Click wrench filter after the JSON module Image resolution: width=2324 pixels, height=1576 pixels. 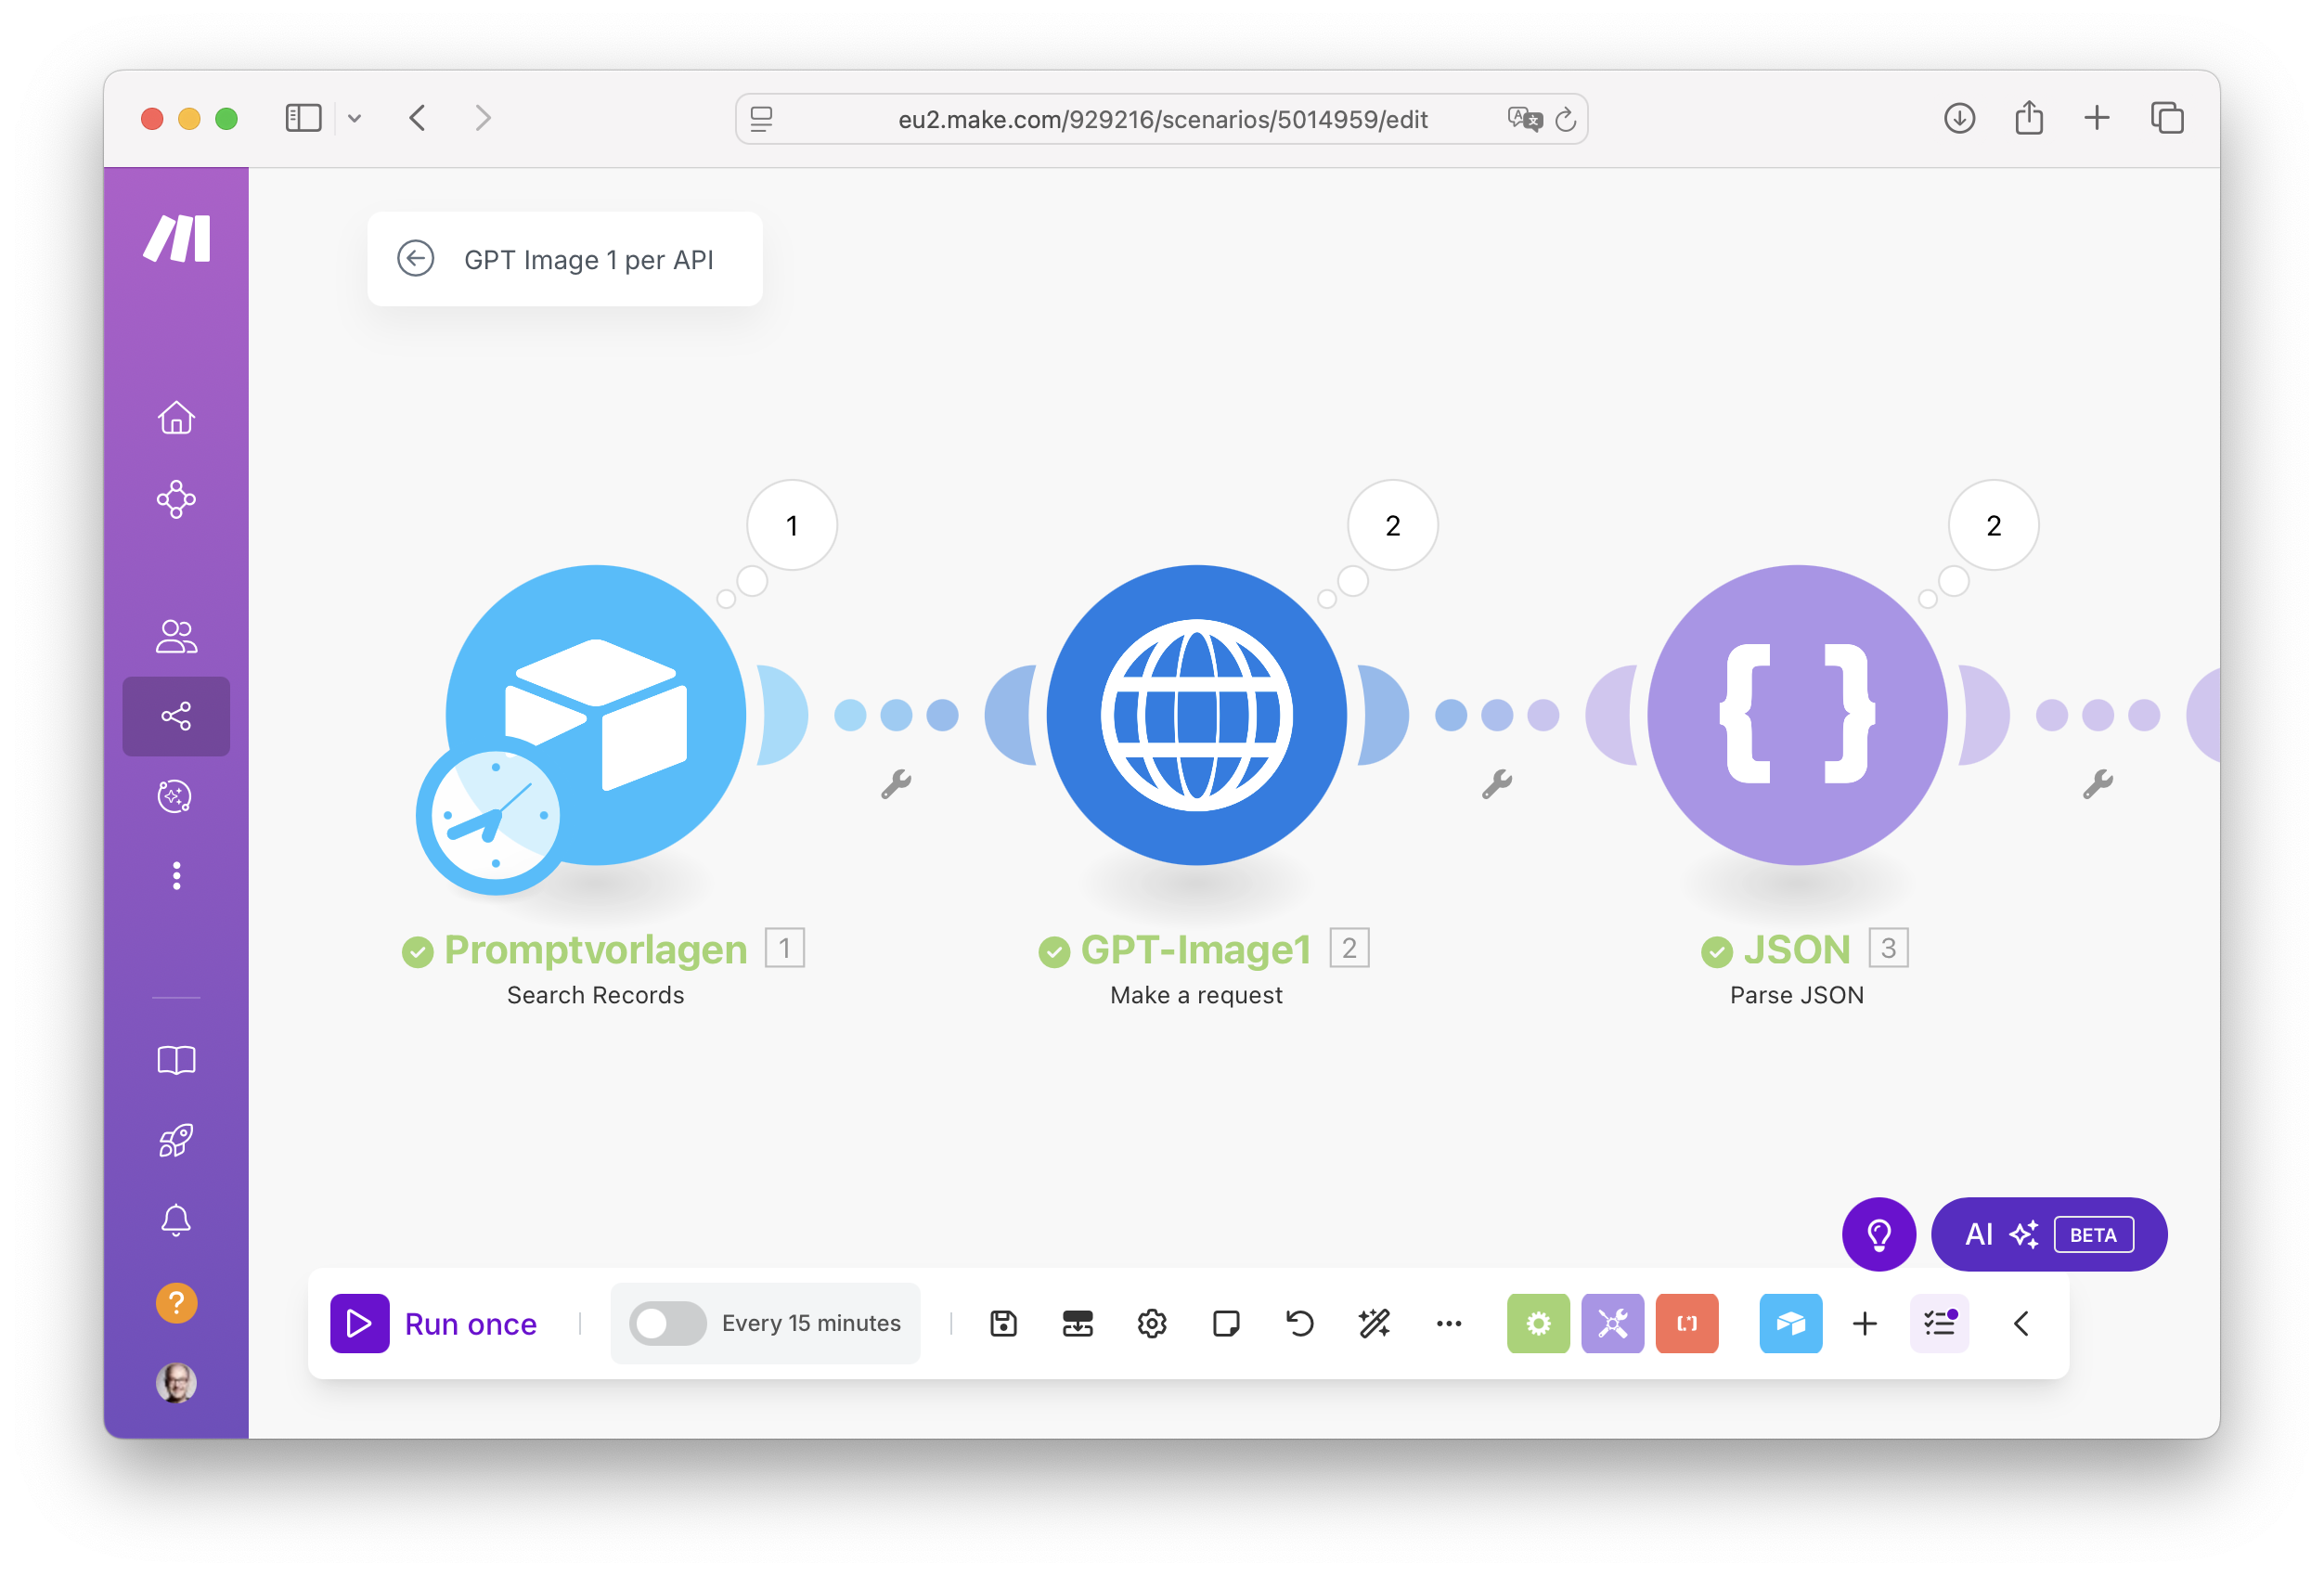point(2098,784)
